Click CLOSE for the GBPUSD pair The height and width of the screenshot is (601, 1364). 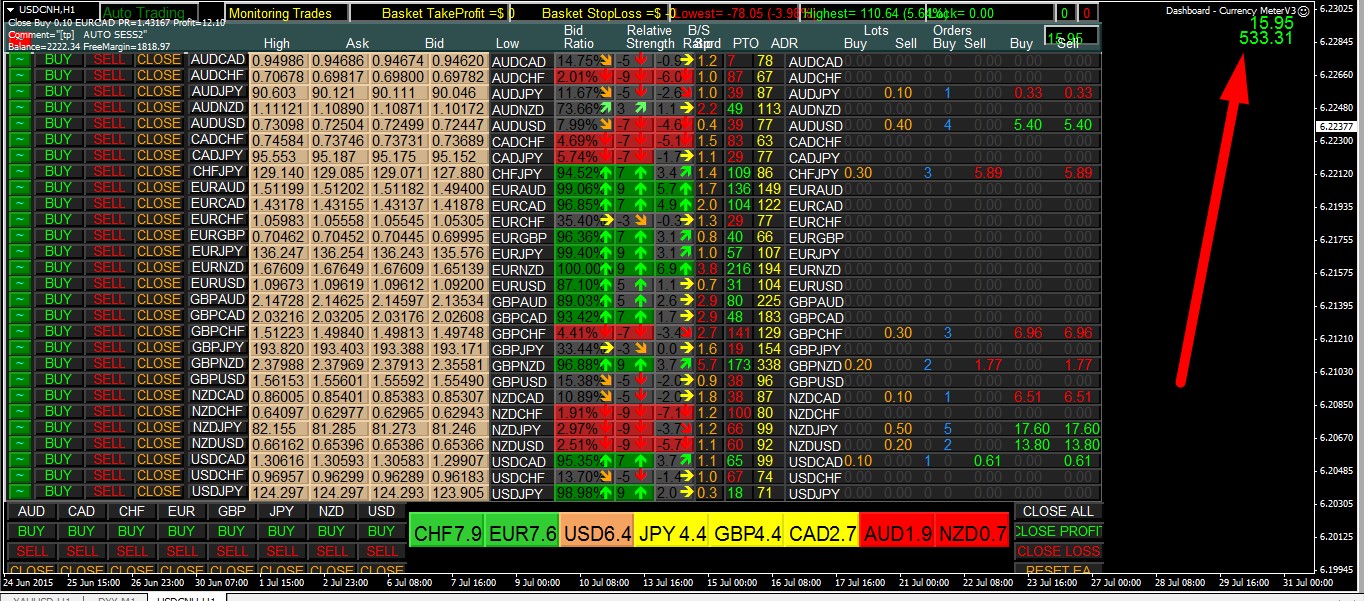(159, 380)
